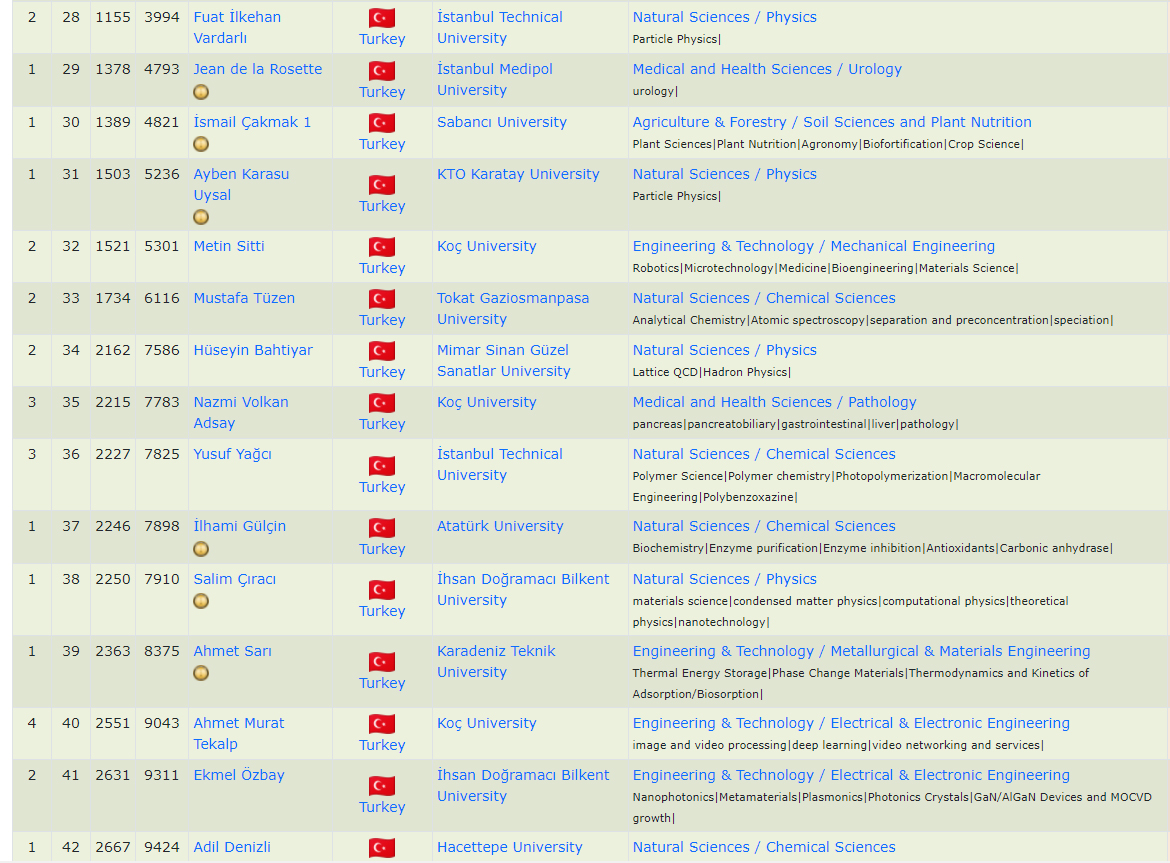This screenshot has height=863, width=1170.
Task: Go to Metin Sitti's profile
Action: (228, 246)
